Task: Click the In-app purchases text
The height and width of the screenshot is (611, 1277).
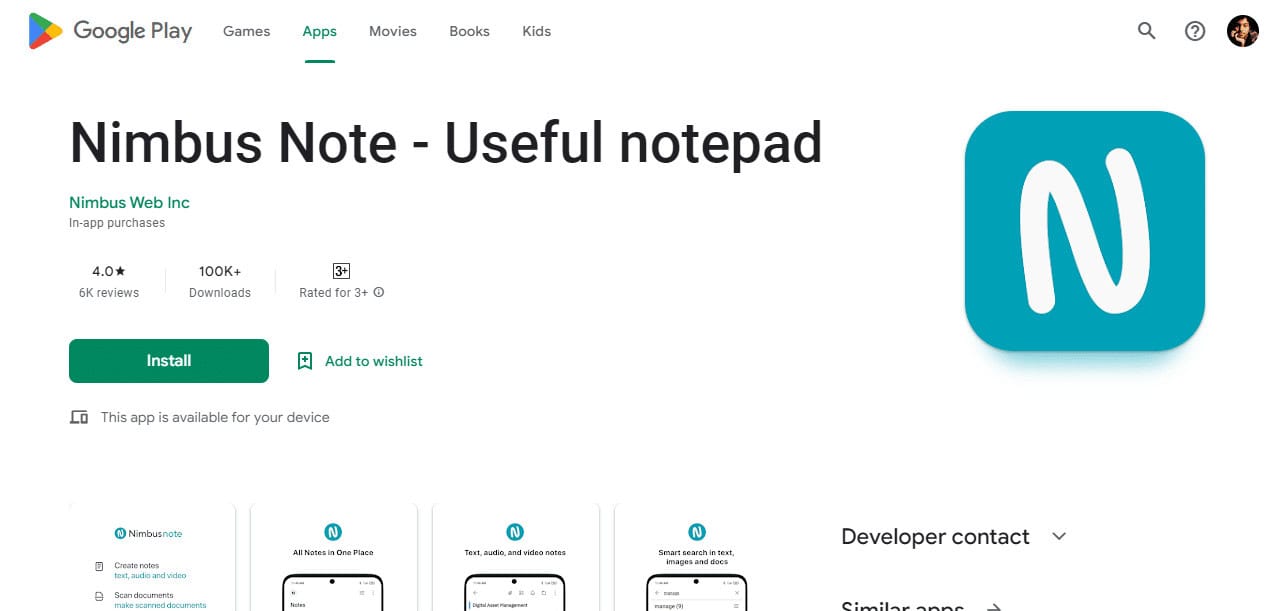Action: pos(117,223)
